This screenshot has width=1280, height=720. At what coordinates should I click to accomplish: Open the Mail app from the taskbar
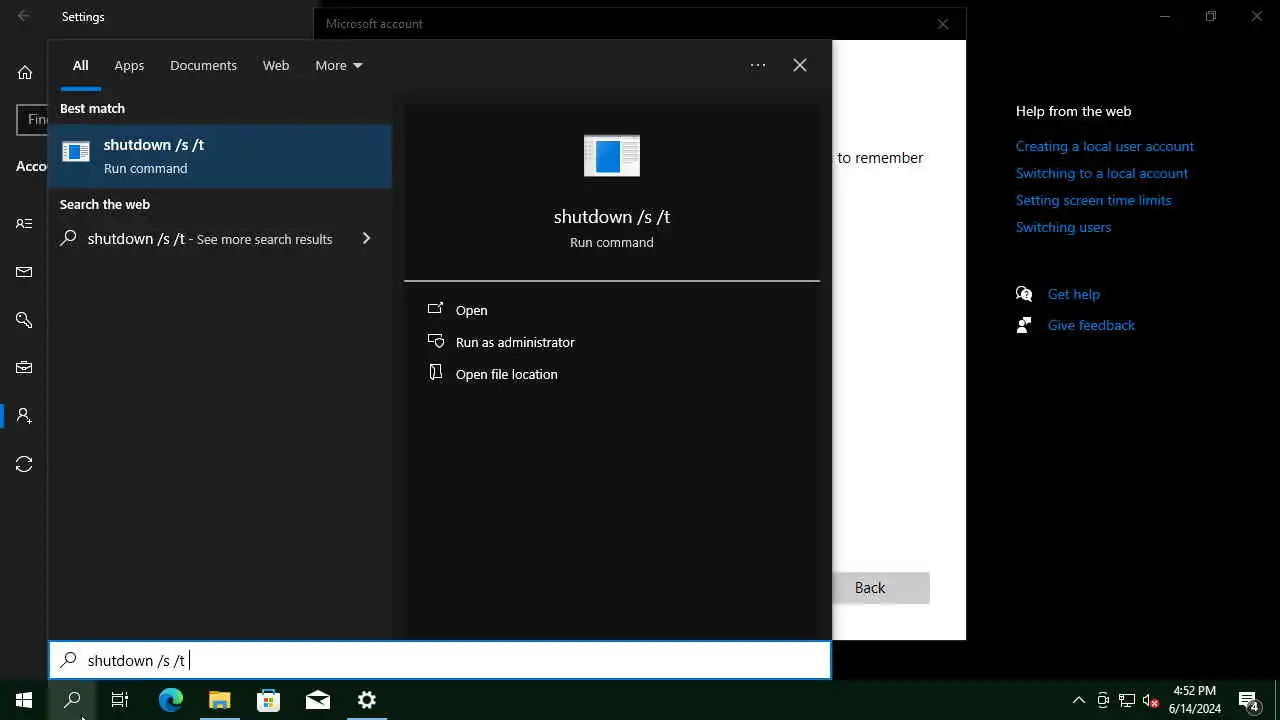point(318,700)
